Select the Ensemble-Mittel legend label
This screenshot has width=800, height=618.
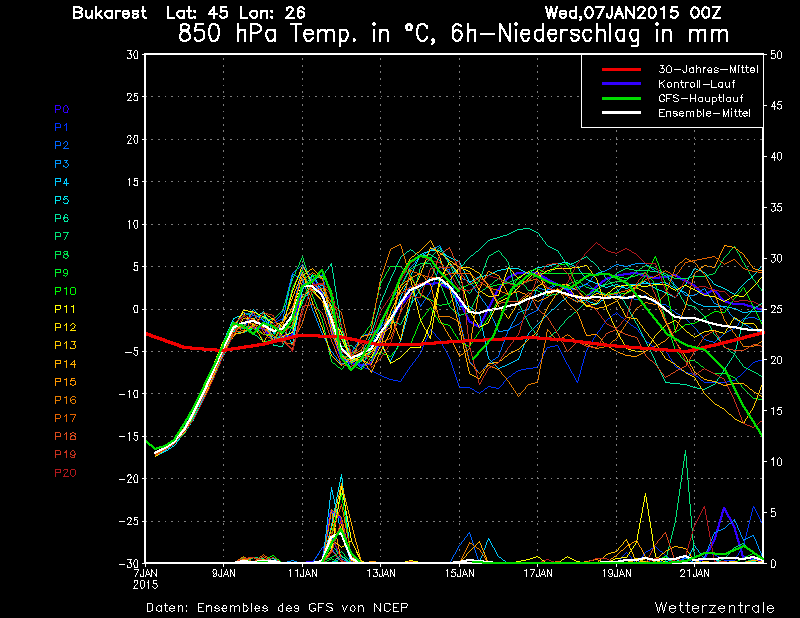tap(704, 114)
